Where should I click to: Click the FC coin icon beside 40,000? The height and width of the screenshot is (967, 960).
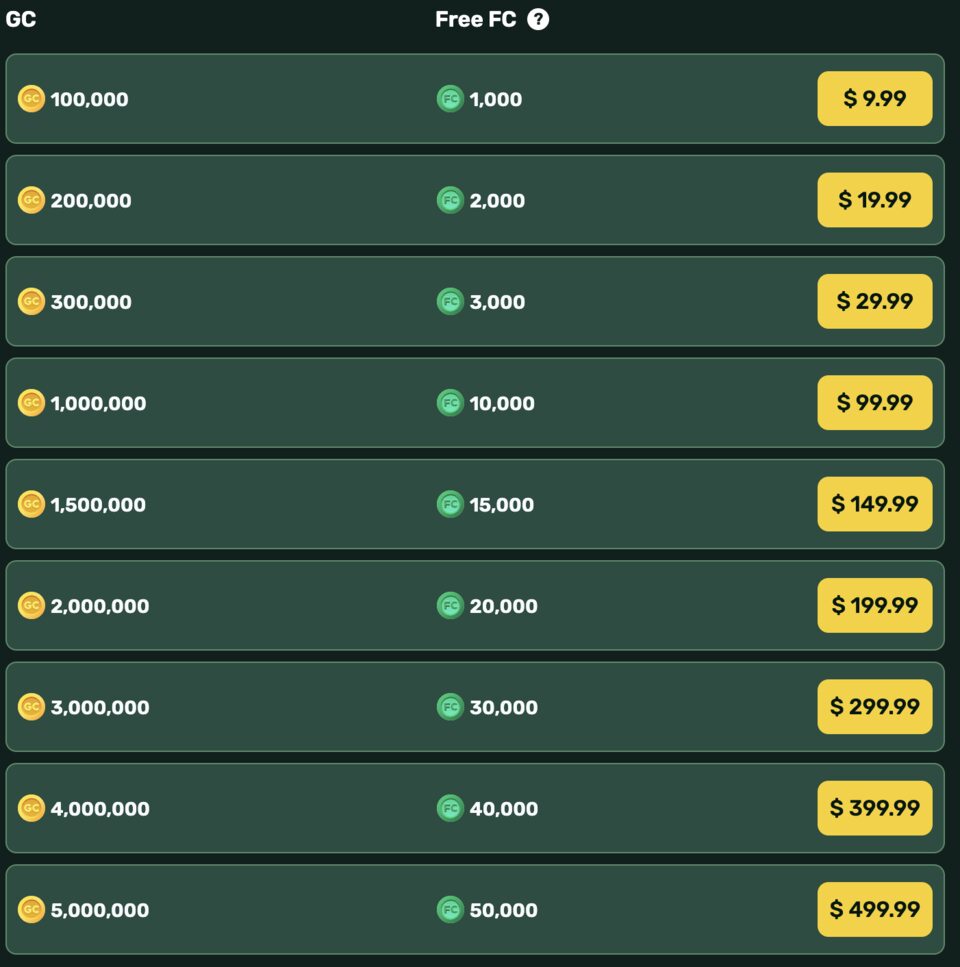[450, 808]
